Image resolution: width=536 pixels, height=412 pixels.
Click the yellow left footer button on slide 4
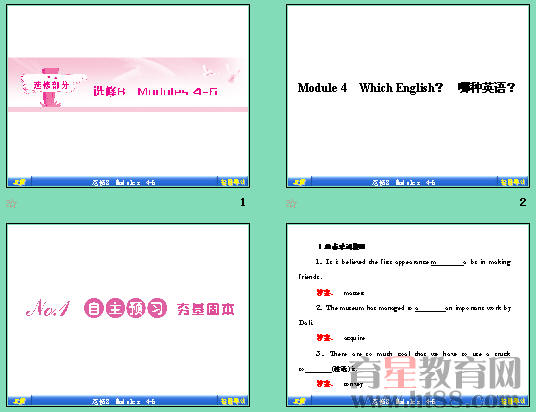pyautogui.click(x=299, y=401)
